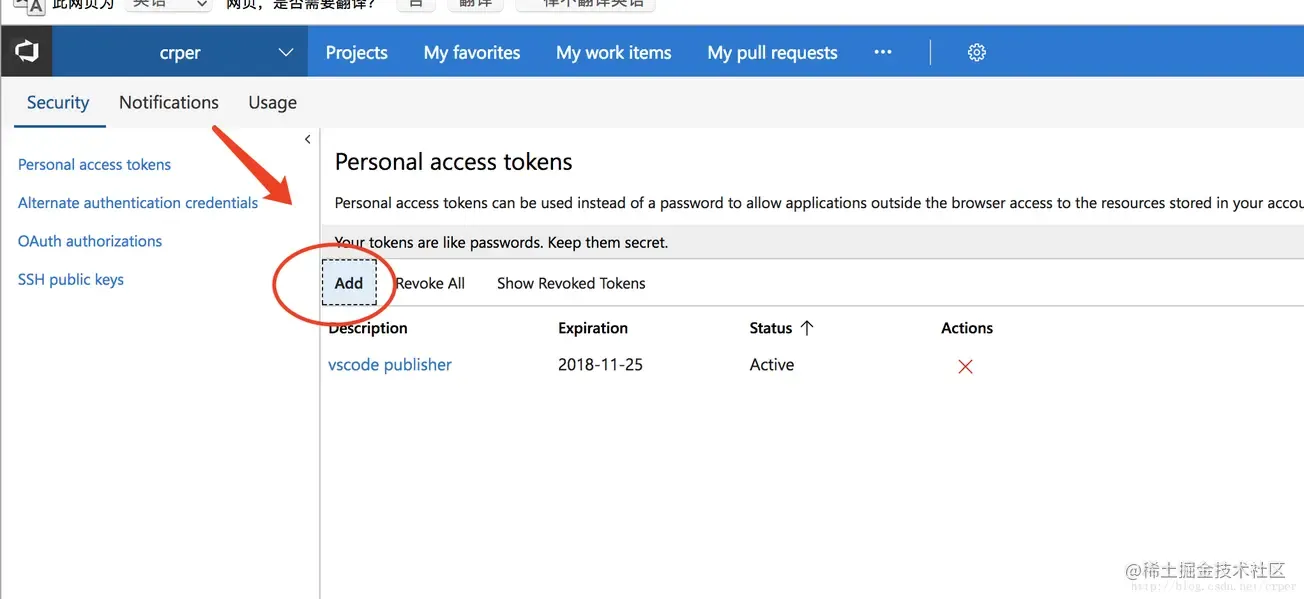Viewport: 1304px width, 599px height.
Task: Open the Usage tab
Action: pyautogui.click(x=272, y=102)
